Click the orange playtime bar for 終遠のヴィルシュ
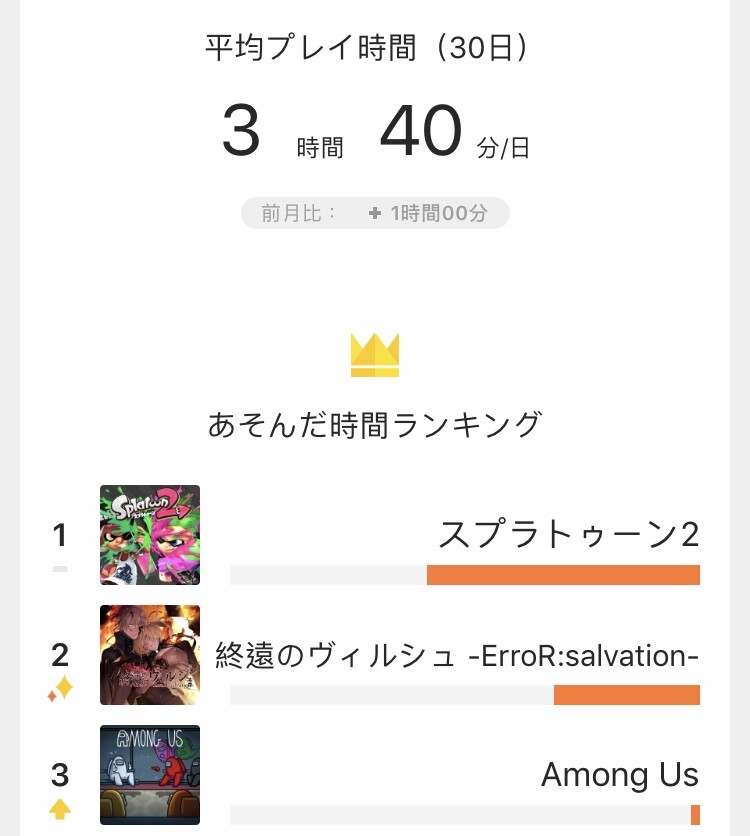 [x=627, y=695]
